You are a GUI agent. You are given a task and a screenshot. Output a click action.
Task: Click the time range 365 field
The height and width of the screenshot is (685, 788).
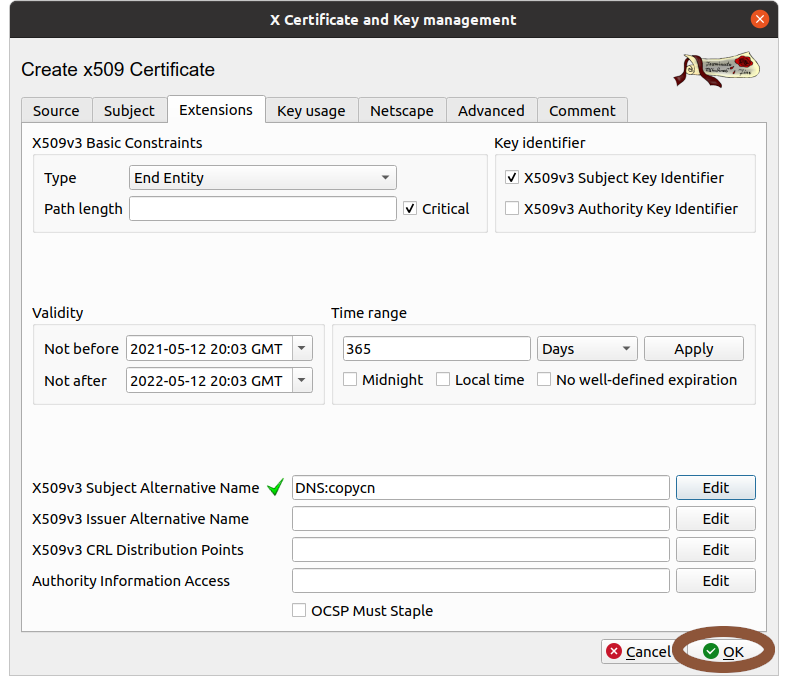[437, 348]
